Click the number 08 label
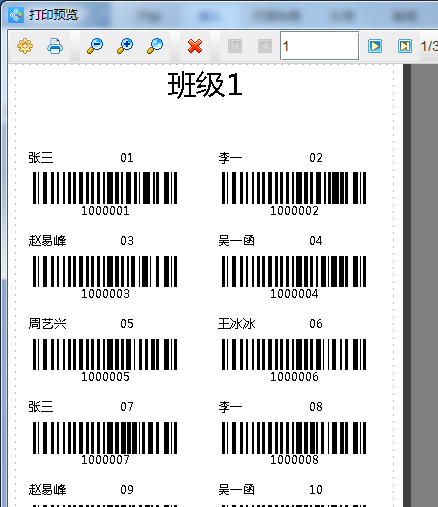Screen dimensions: 438x507 tap(316, 407)
